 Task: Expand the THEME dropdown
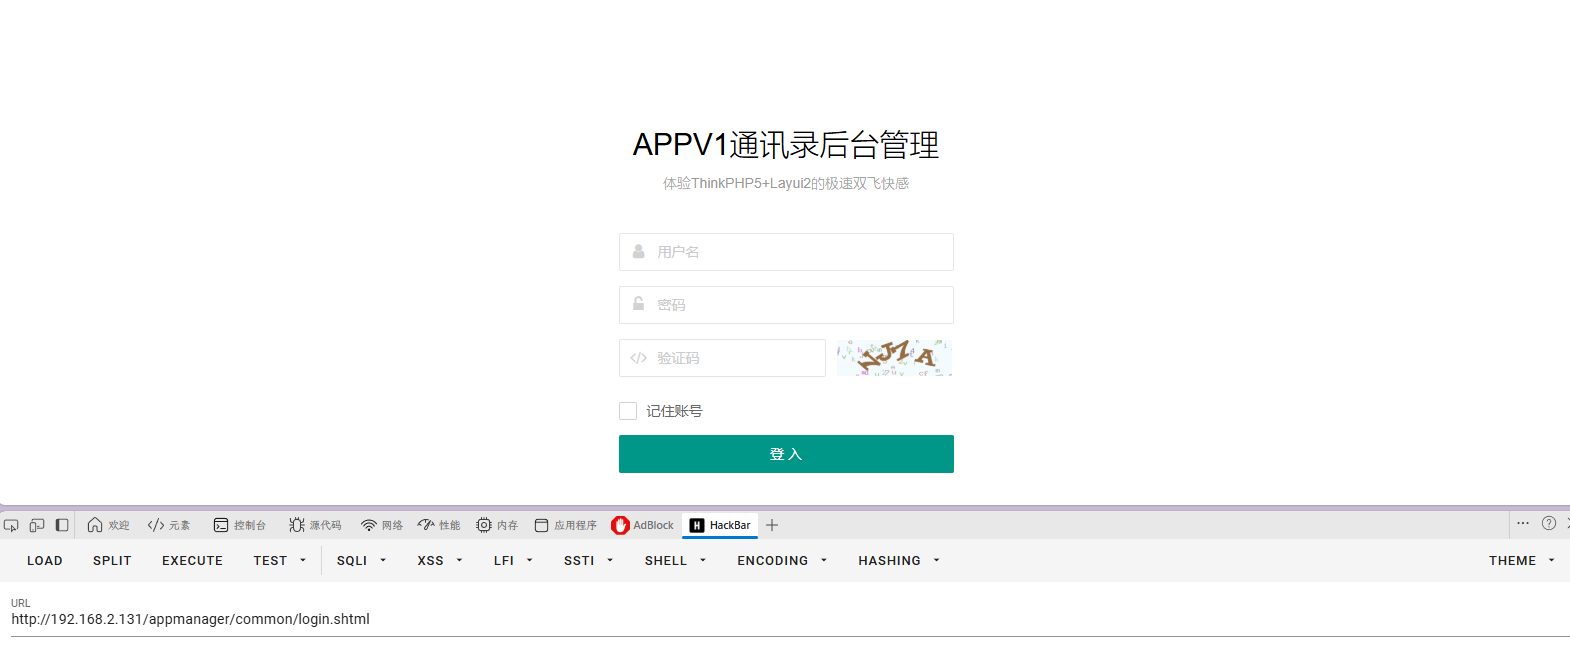pos(1521,561)
